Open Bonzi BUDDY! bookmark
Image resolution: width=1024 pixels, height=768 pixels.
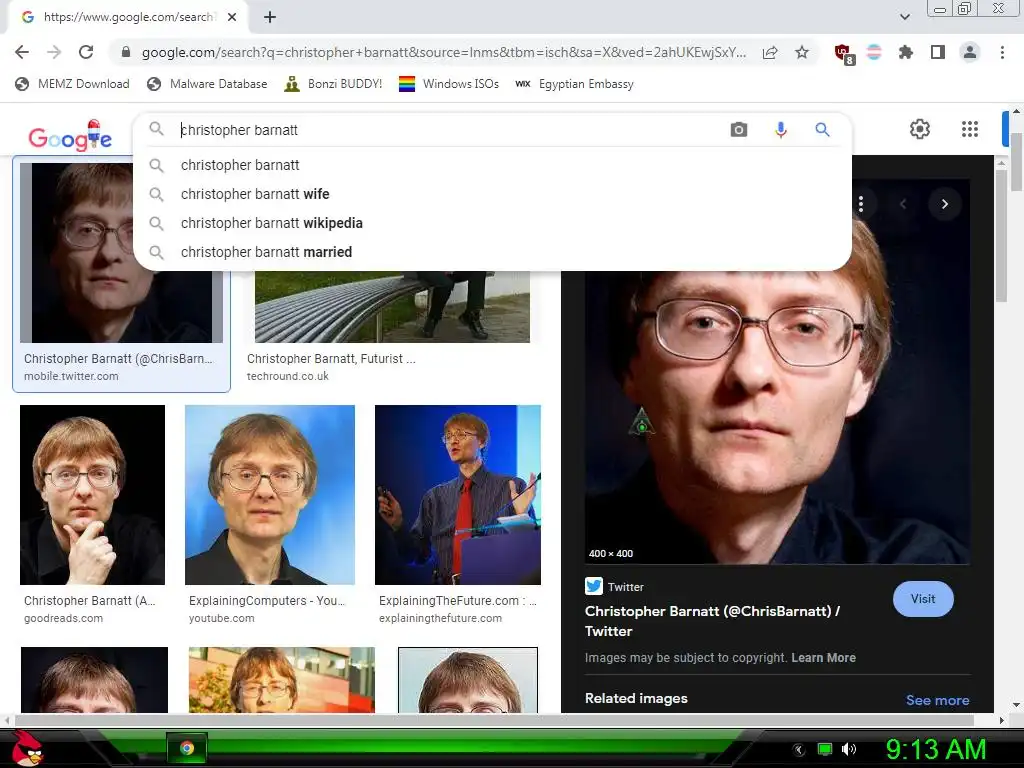(x=333, y=84)
